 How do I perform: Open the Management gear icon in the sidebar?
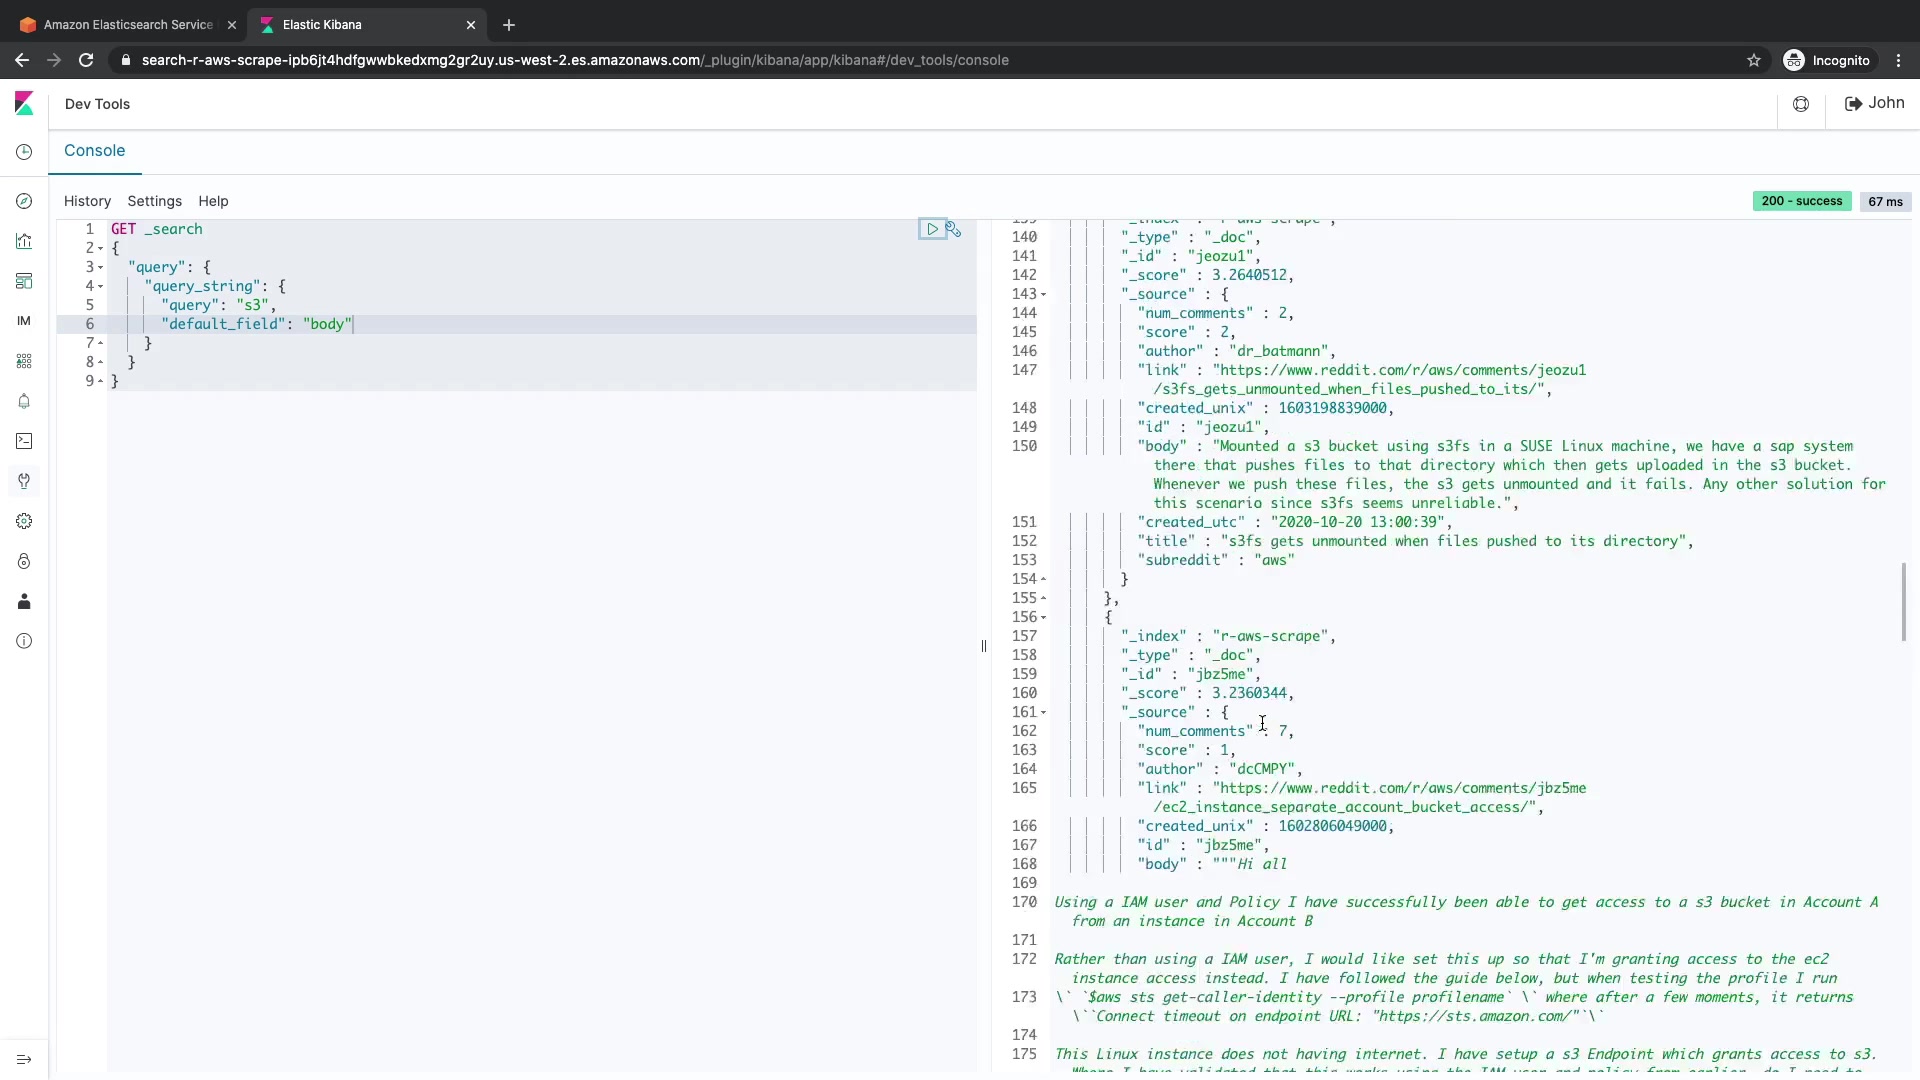coord(24,521)
